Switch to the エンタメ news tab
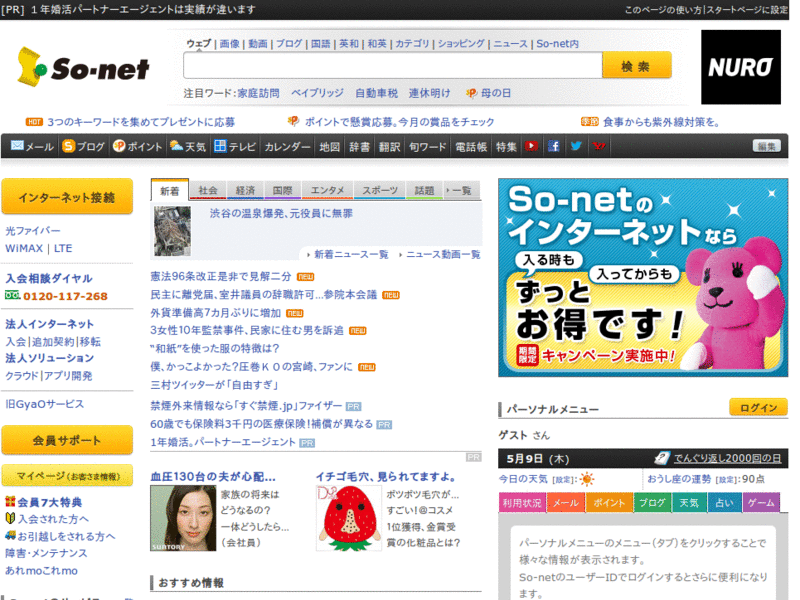 tap(328, 190)
